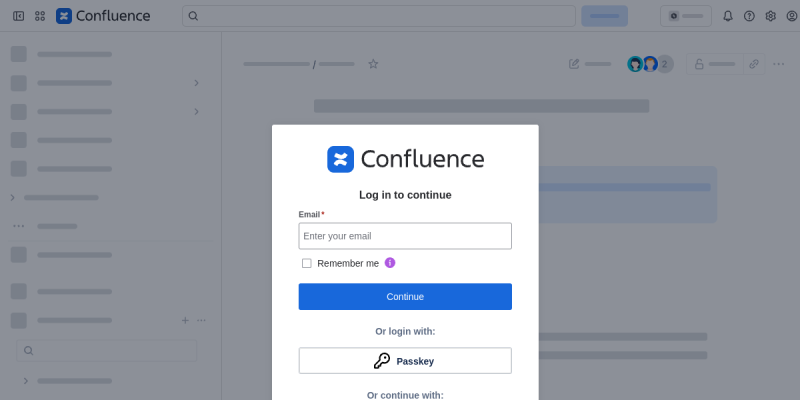Open the sidebar more item with three dots
This screenshot has height=400, width=800.
[18, 226]
